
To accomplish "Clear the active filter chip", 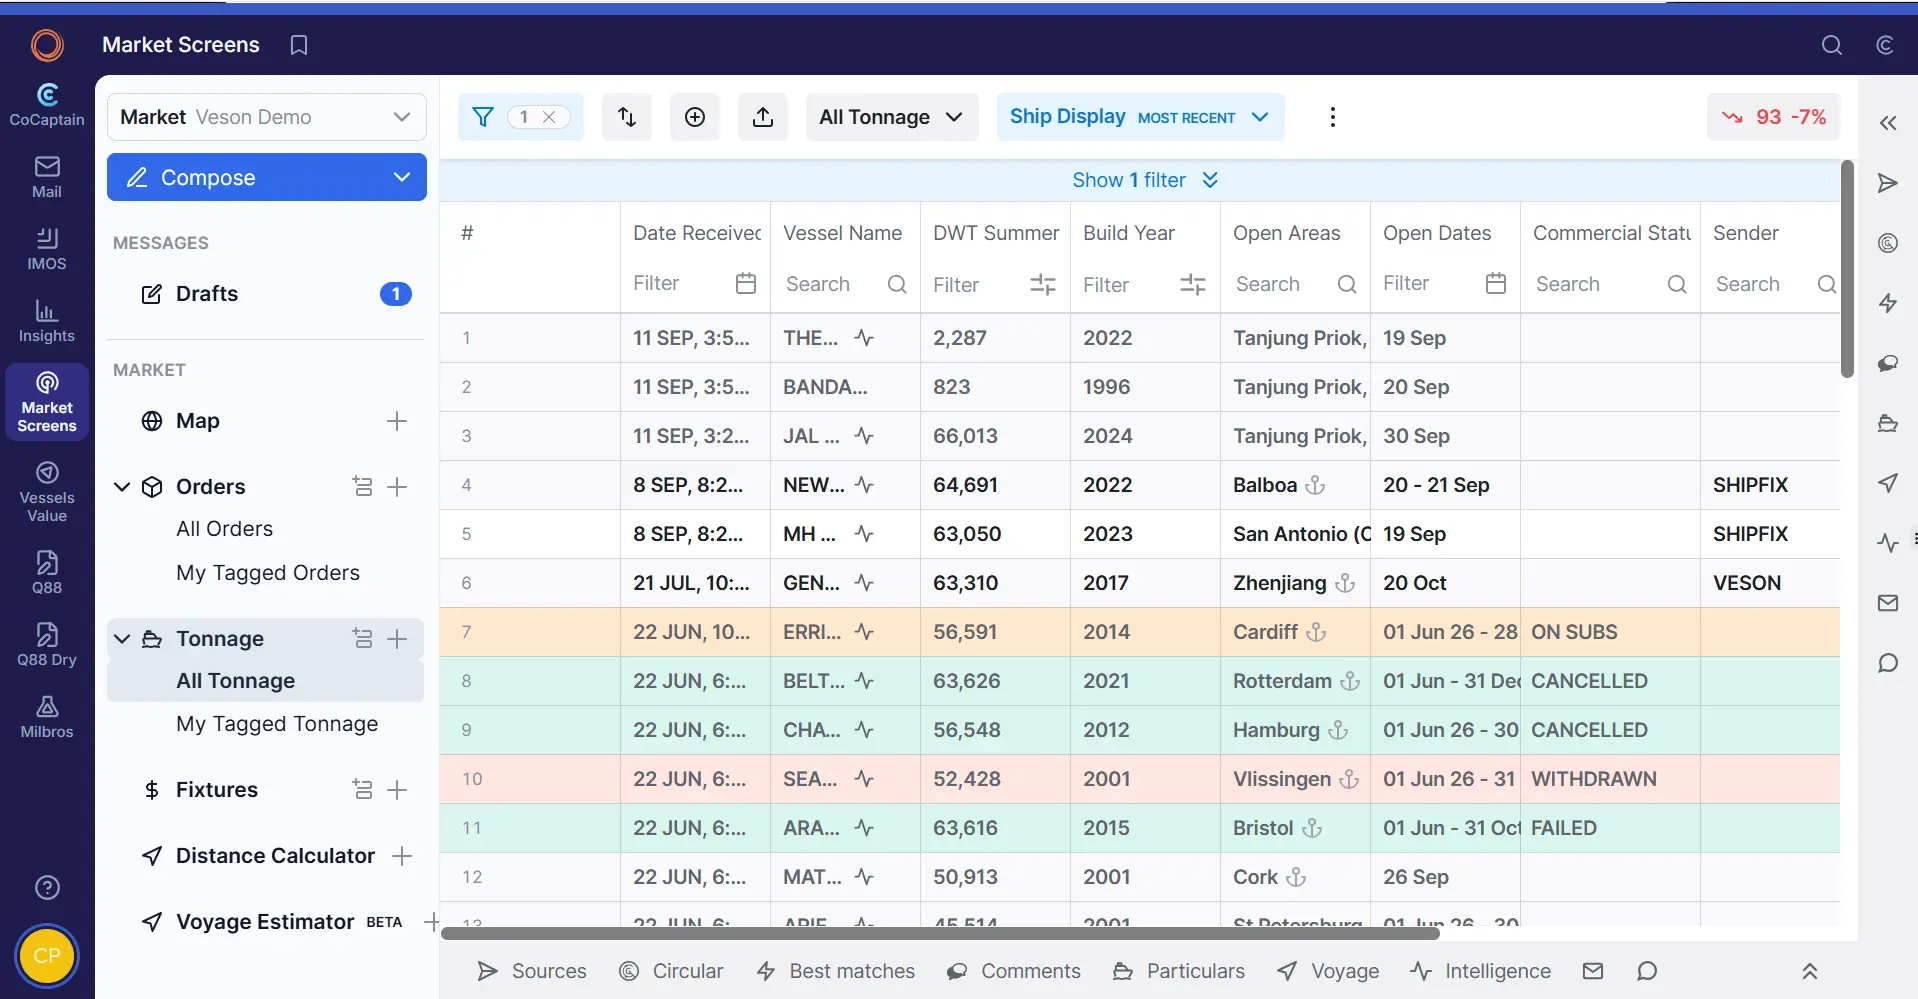I will pos(549,117).
